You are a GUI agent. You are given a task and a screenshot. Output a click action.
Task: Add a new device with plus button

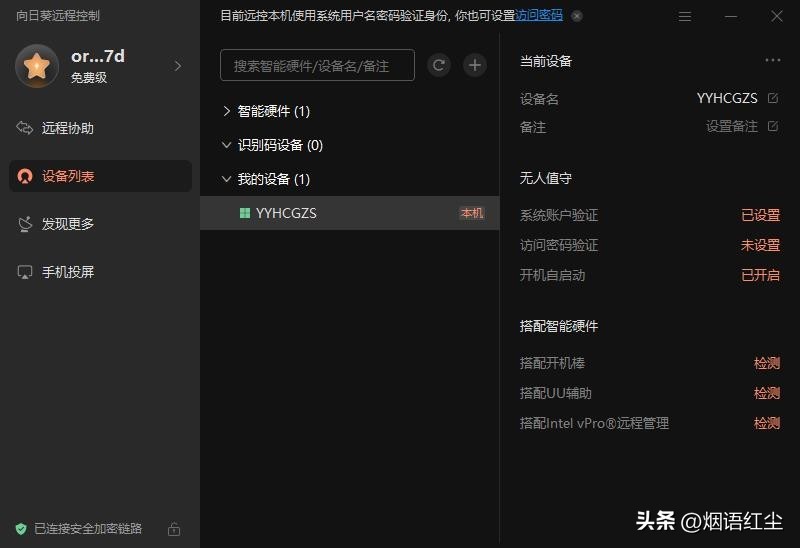click(x=474, y=65)
